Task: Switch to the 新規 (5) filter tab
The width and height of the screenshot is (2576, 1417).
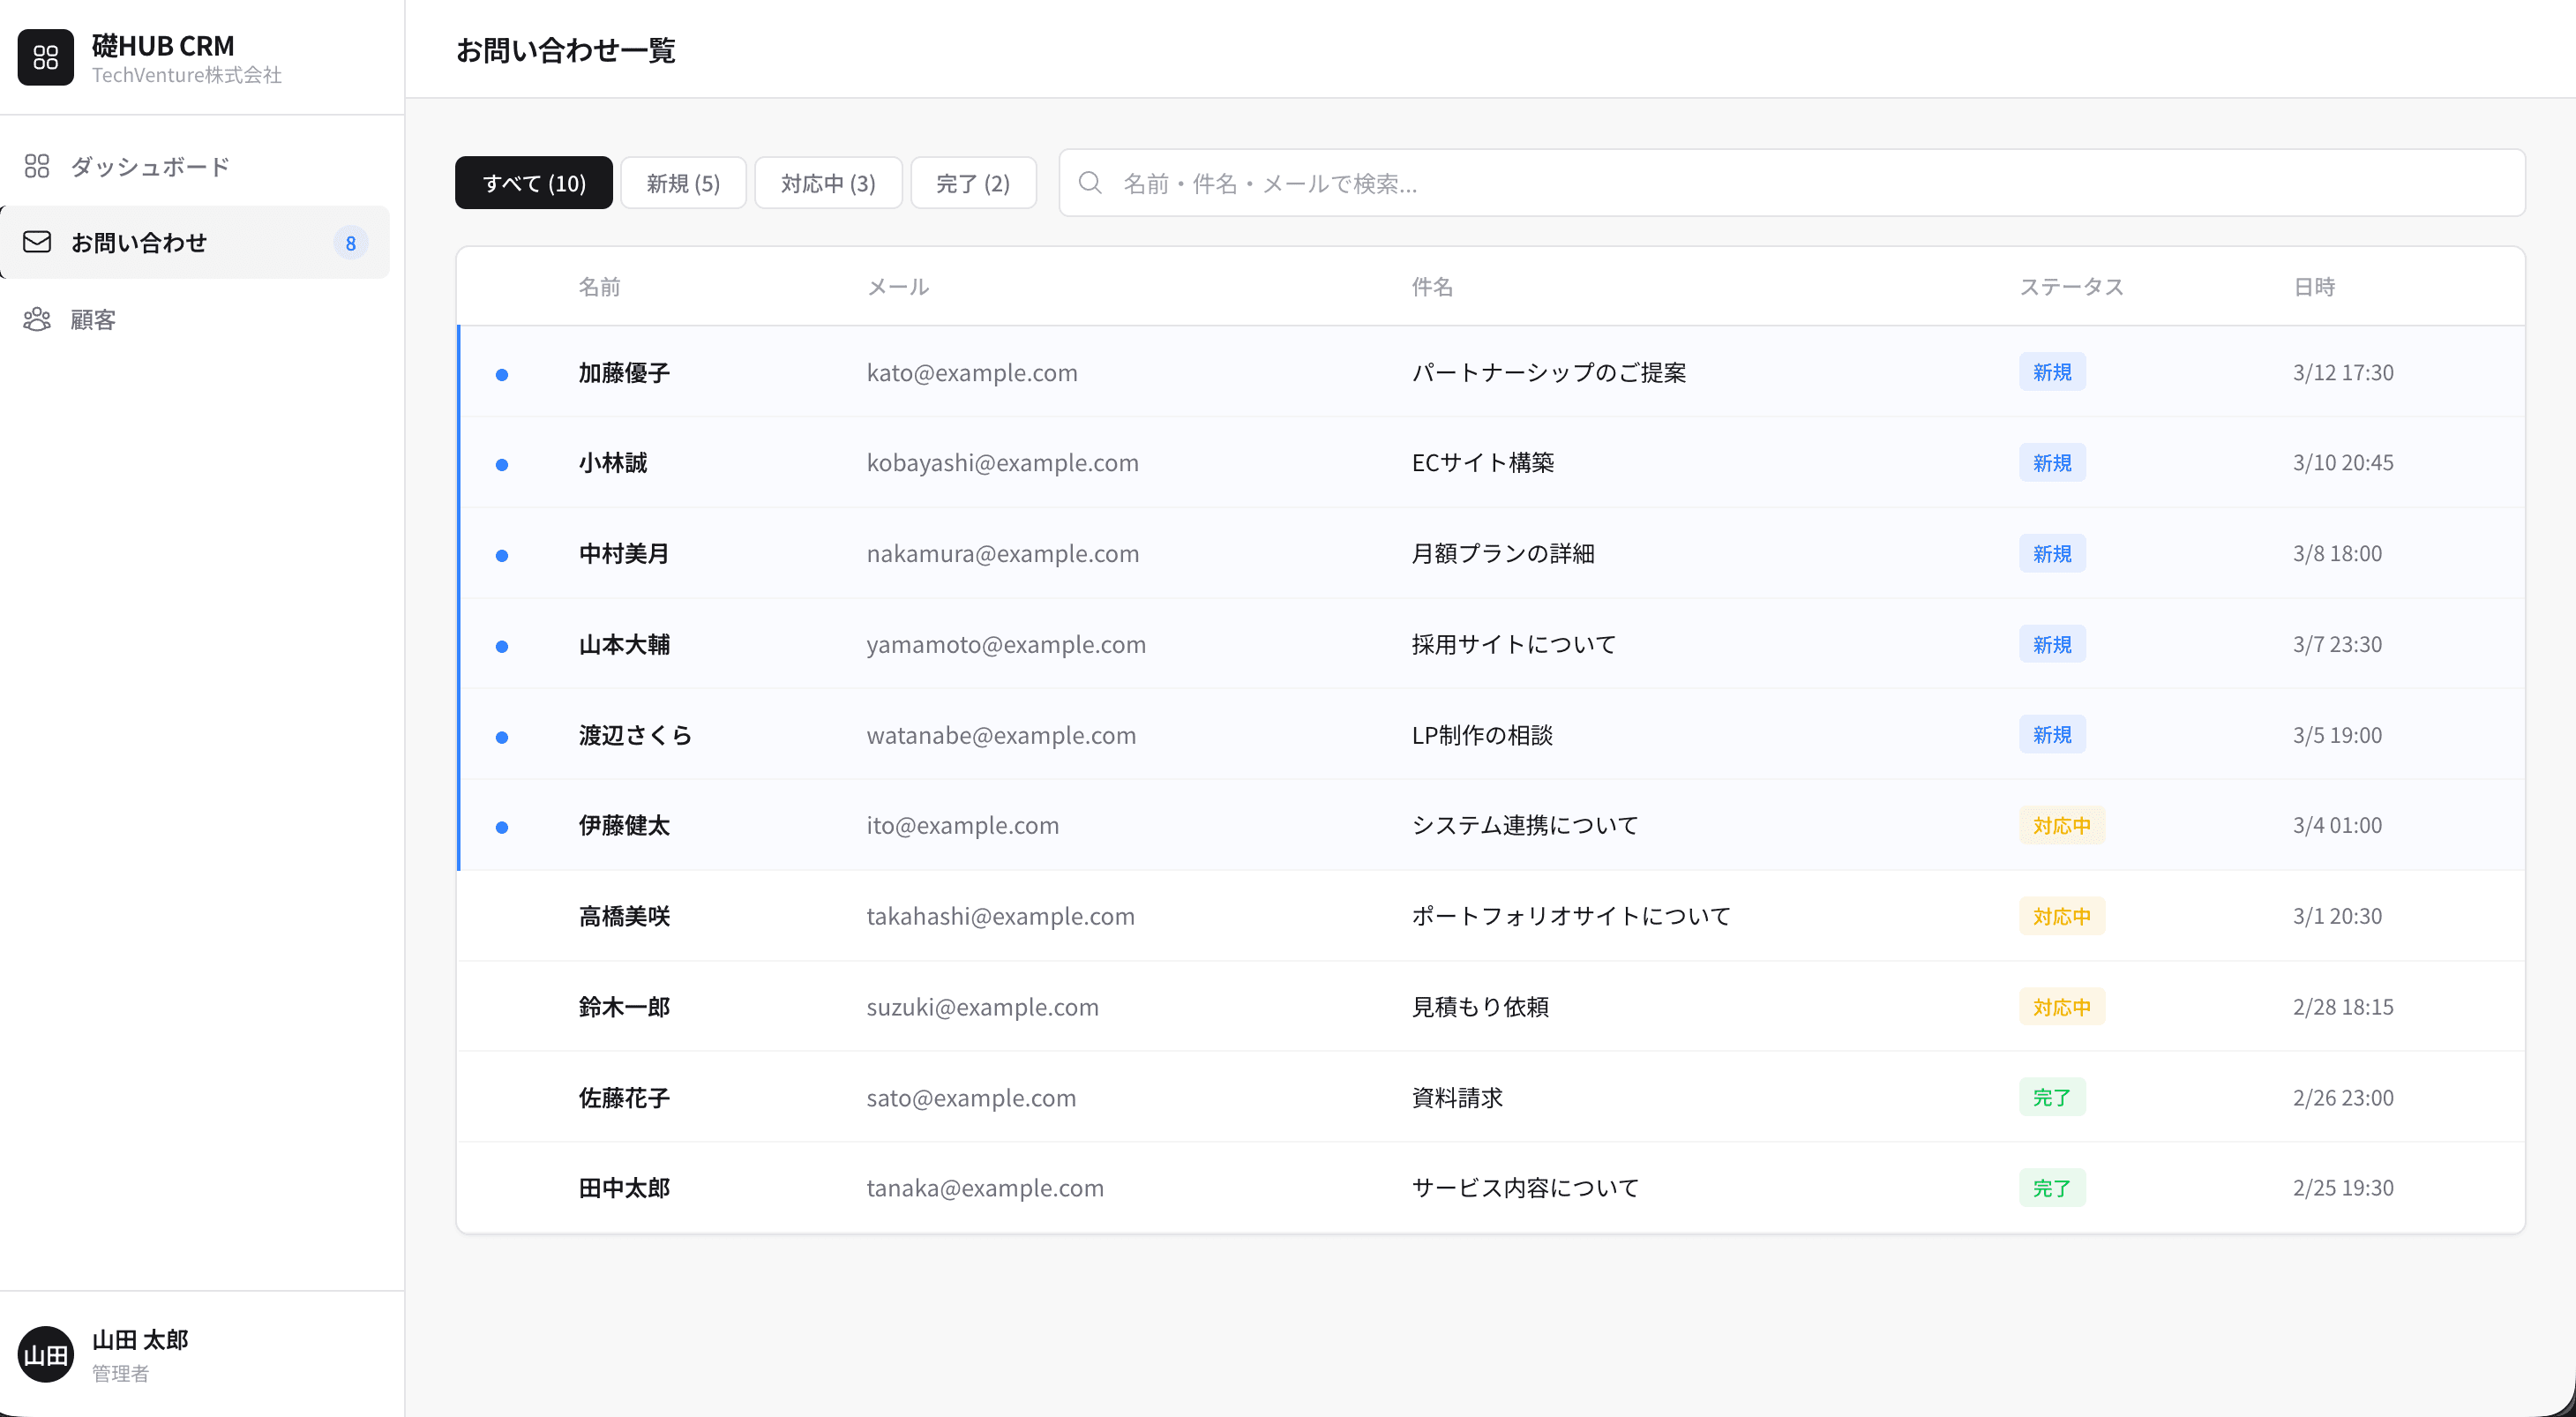Action: 683,183
